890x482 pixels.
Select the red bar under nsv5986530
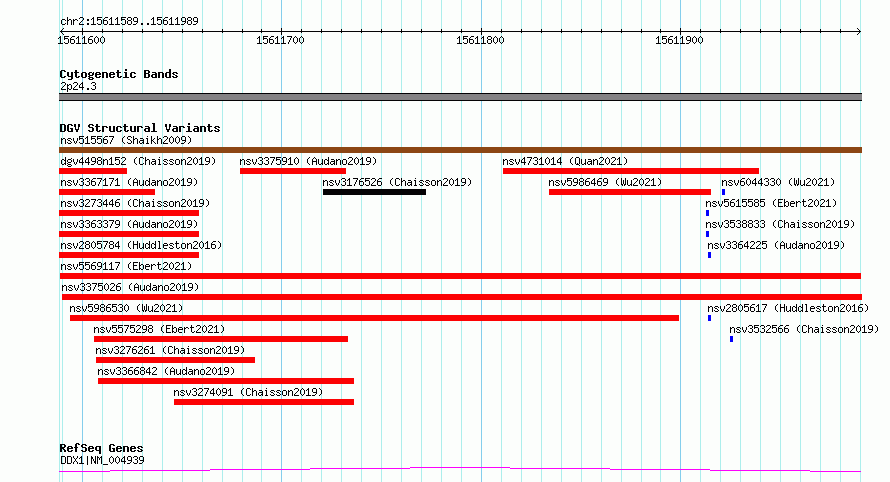pyautogui.click(x=374, y=318)
